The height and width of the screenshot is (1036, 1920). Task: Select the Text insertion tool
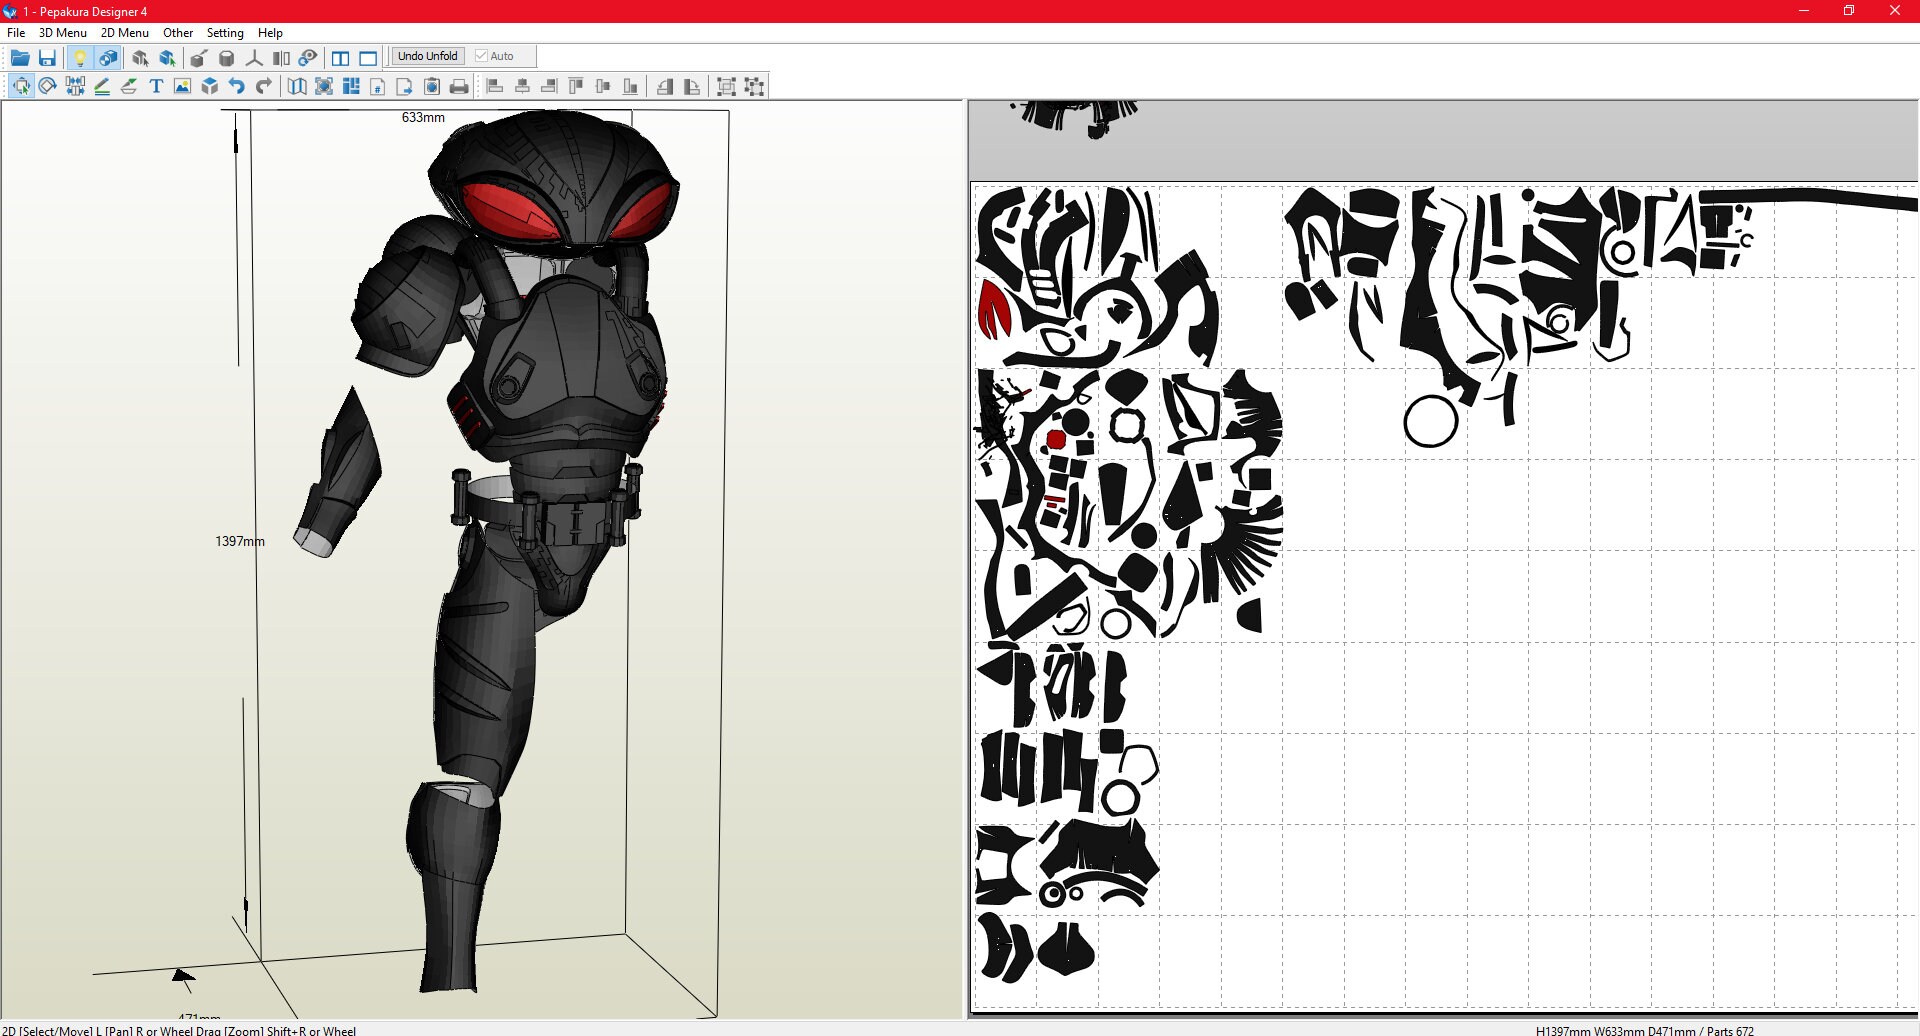coord(156,86)
